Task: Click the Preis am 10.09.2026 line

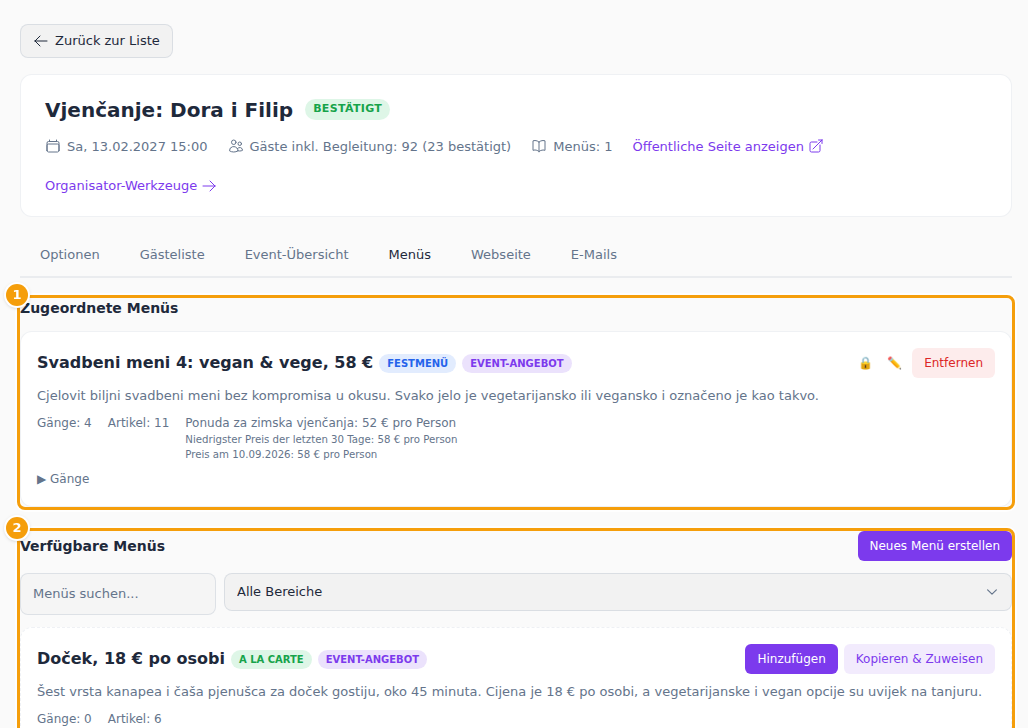Action: click(x=281, y=455)
